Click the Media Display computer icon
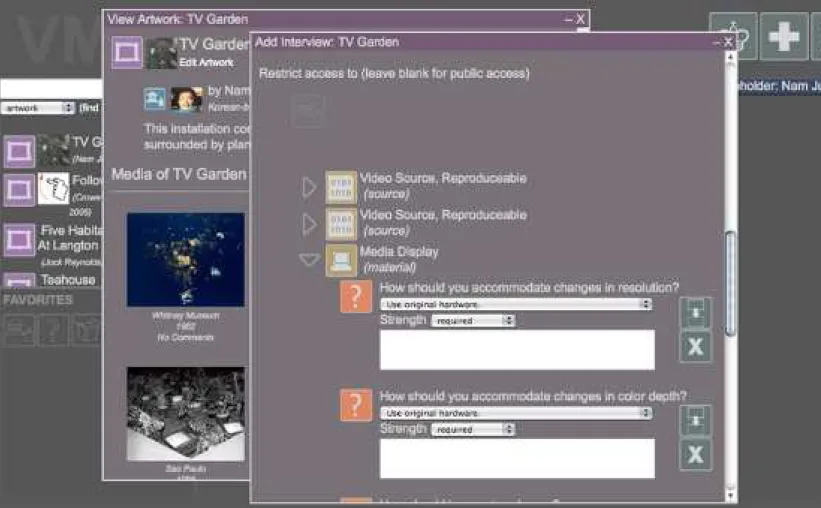This screenshot has width=821, height=508. pyautogui.click(x=341, y=260)
